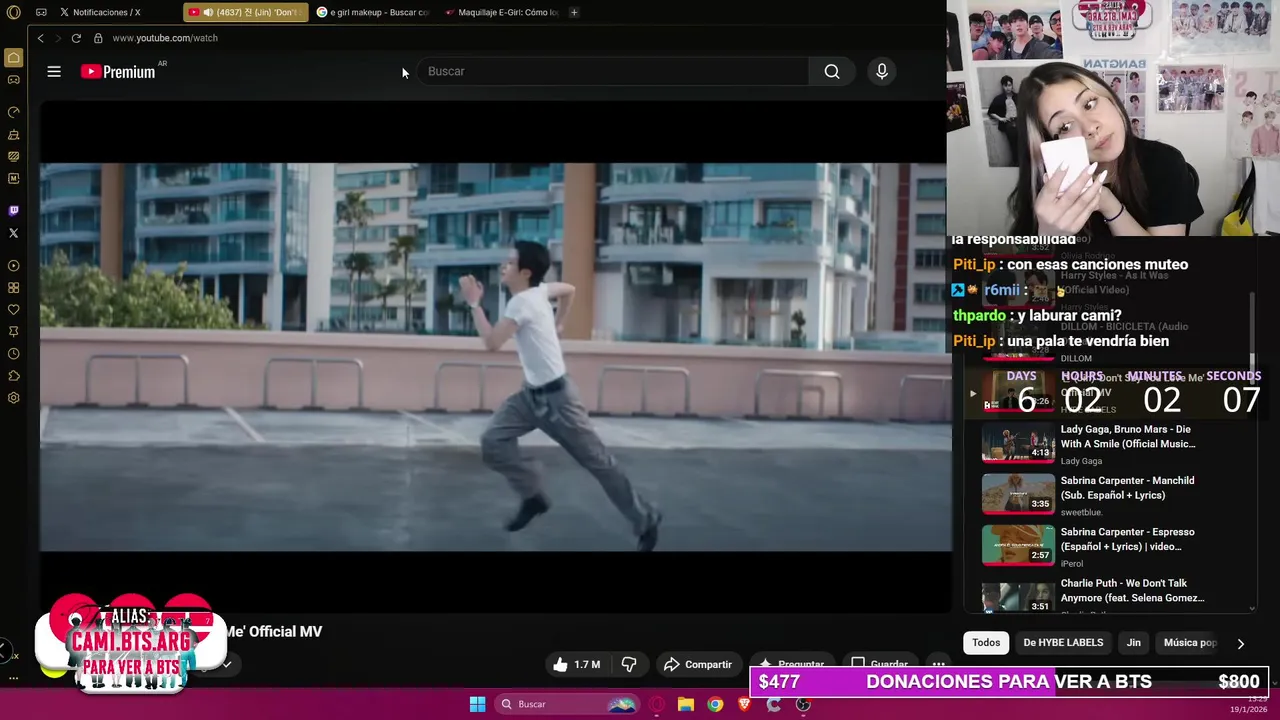Open Lady Gaga Die With A Smile thumbnail
This screenshot has width=1280, height=720.
coord(1018,443)
